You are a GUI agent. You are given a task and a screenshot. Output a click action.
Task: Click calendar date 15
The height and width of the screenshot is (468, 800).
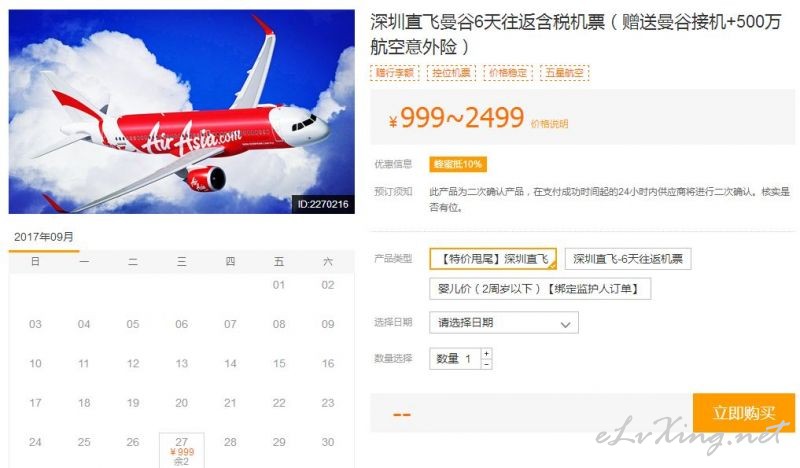pos(279,363)
